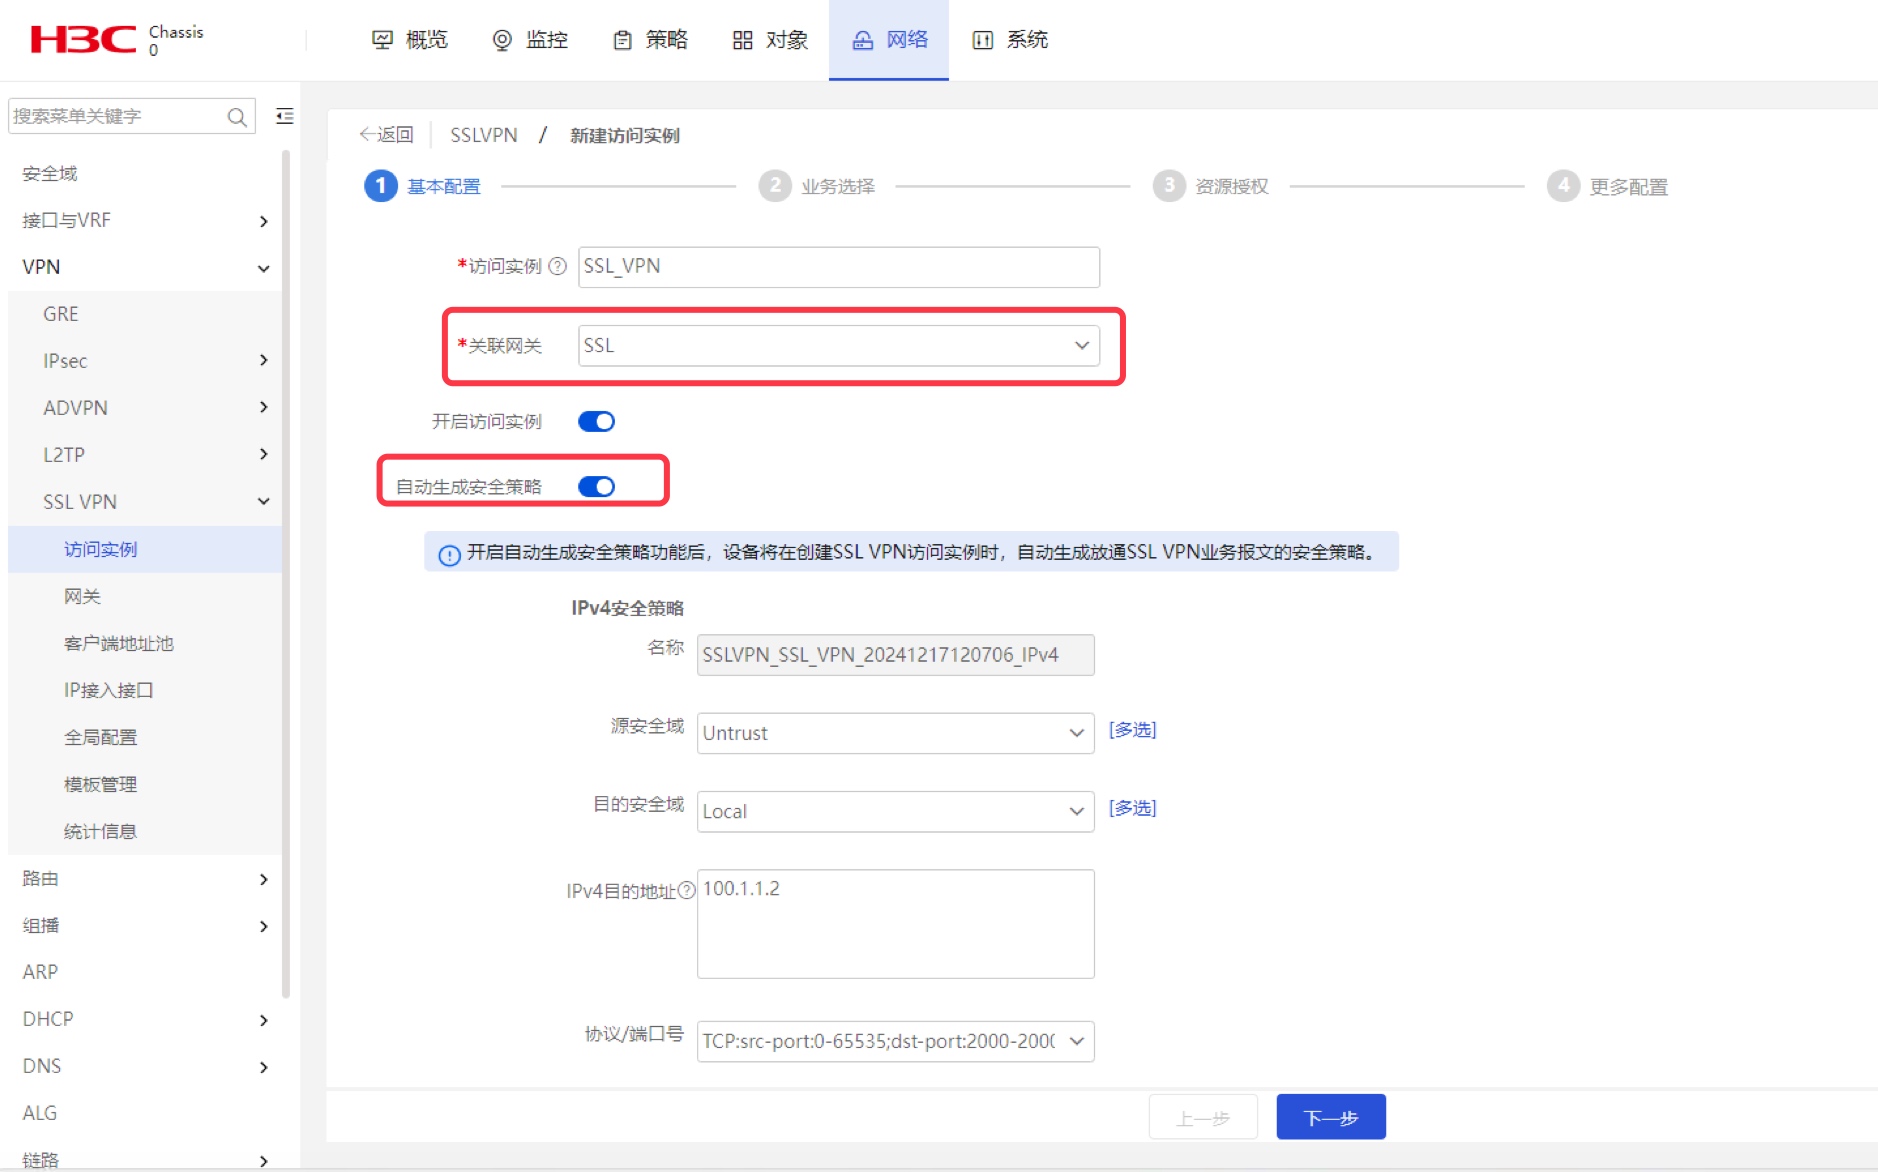Open the 对象 top tab
This screenshot has height=1172, width=1878.
(x=770, y=40)
